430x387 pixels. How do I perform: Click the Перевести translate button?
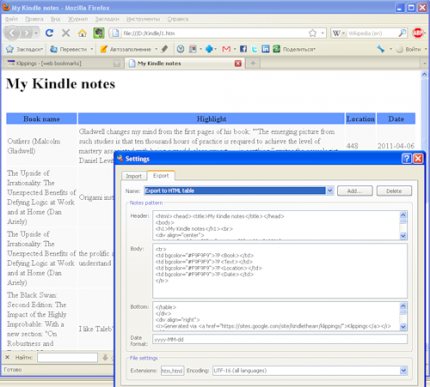coord(68,49)
